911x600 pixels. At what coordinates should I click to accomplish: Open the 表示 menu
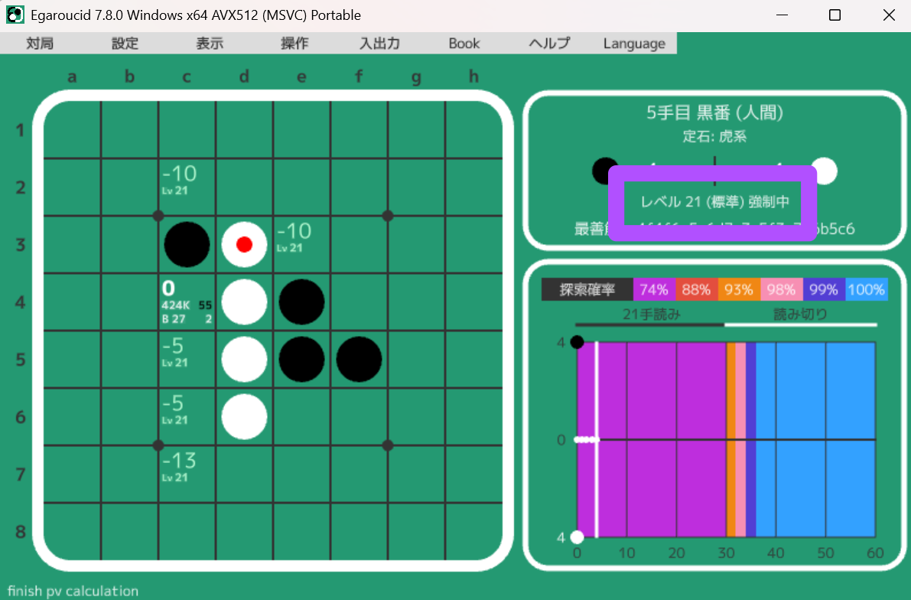click(x=210, y=43)
